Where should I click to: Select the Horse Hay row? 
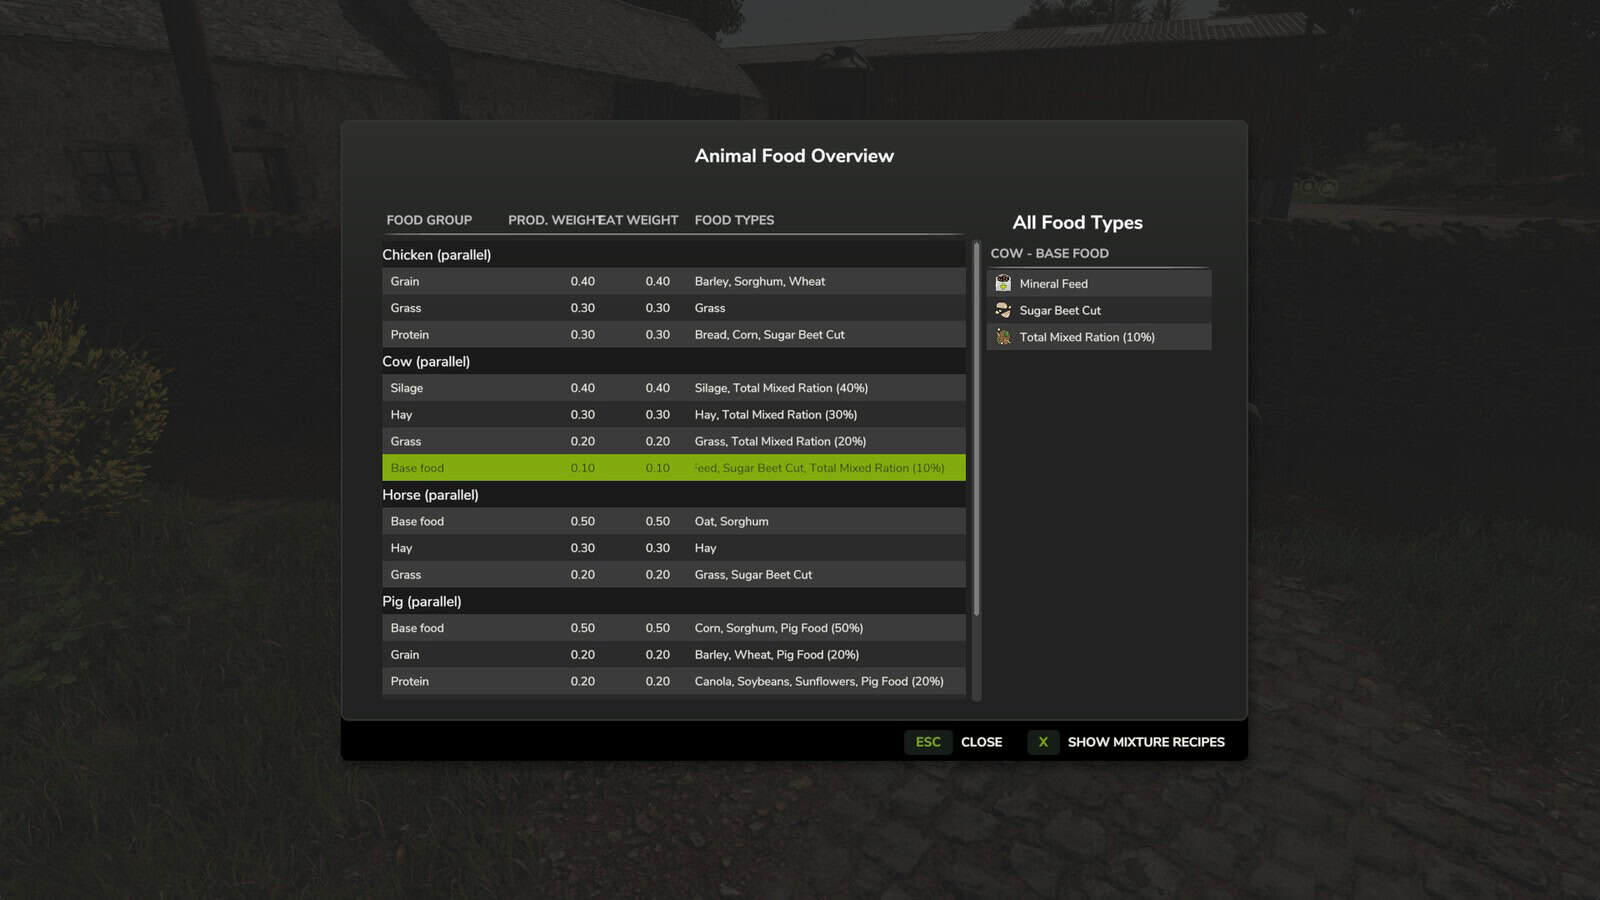coord(673,548)
